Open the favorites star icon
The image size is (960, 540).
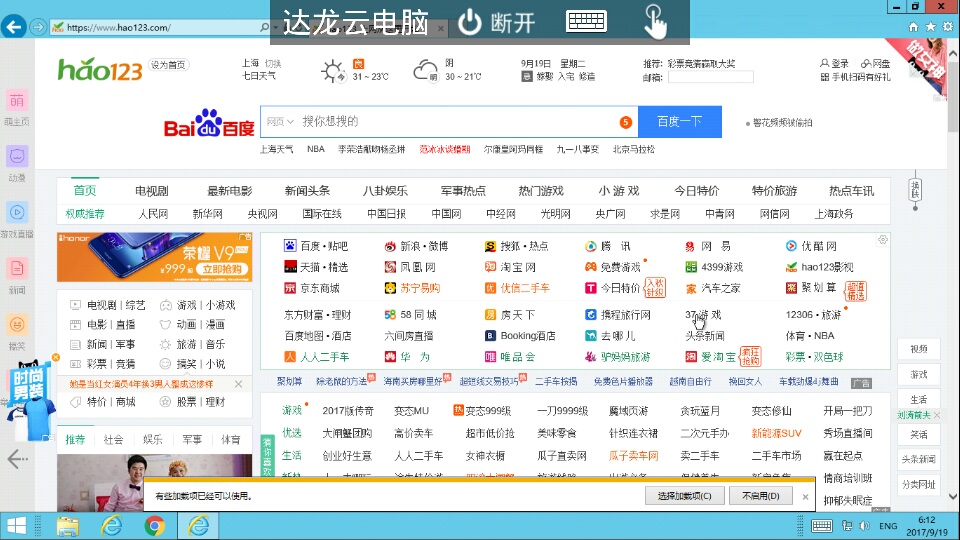[931, 27]
